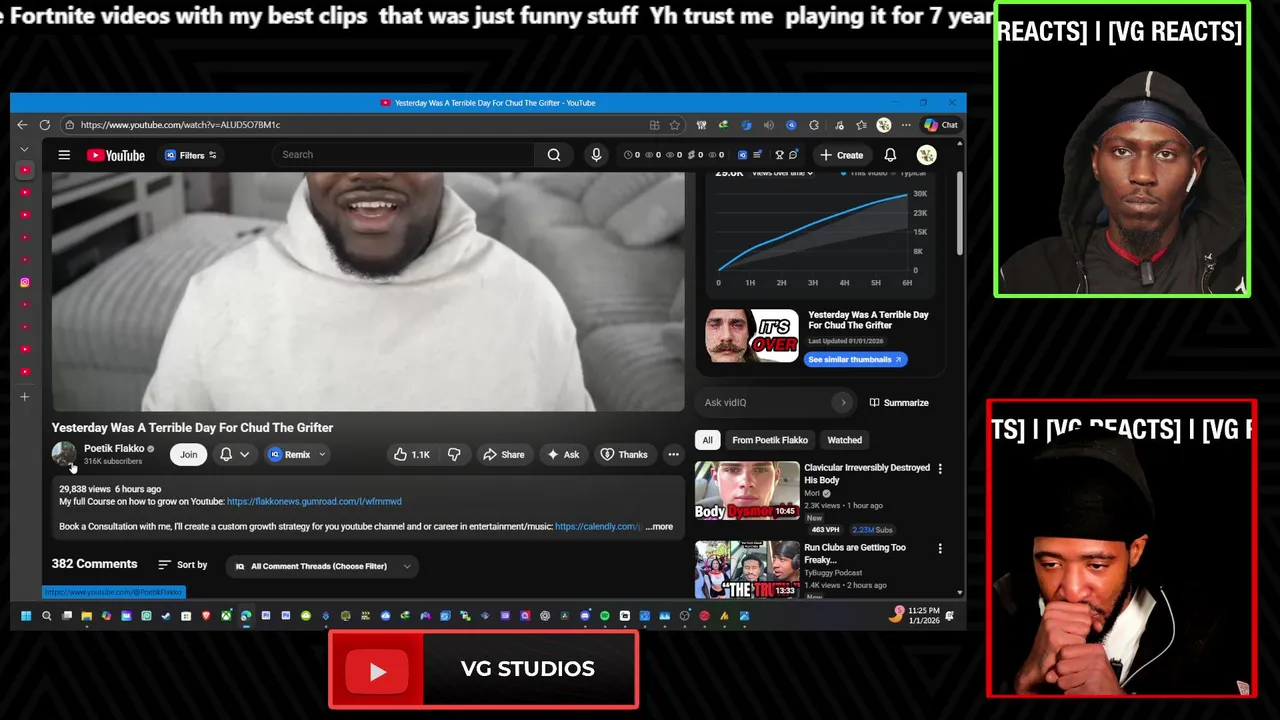Start voice search with microphone icon
This screenshot has height=720, width=1280.
(x=596, y=155)
